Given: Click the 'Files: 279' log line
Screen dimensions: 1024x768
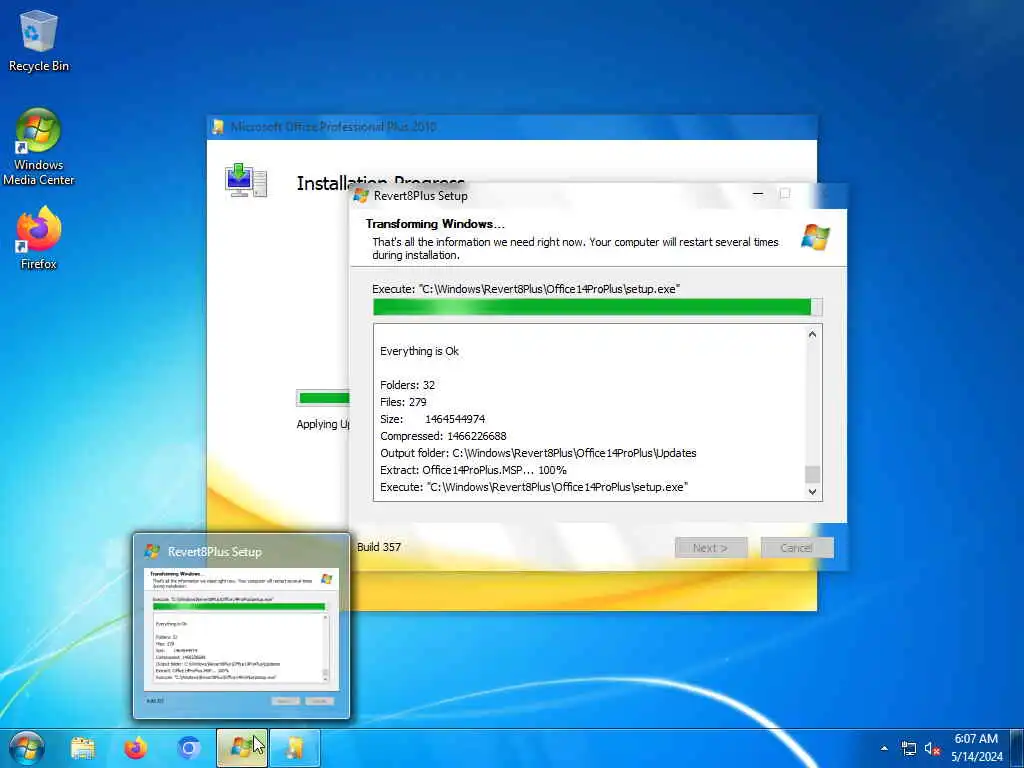Looking at the screenshot, I should tap(403, 402).
